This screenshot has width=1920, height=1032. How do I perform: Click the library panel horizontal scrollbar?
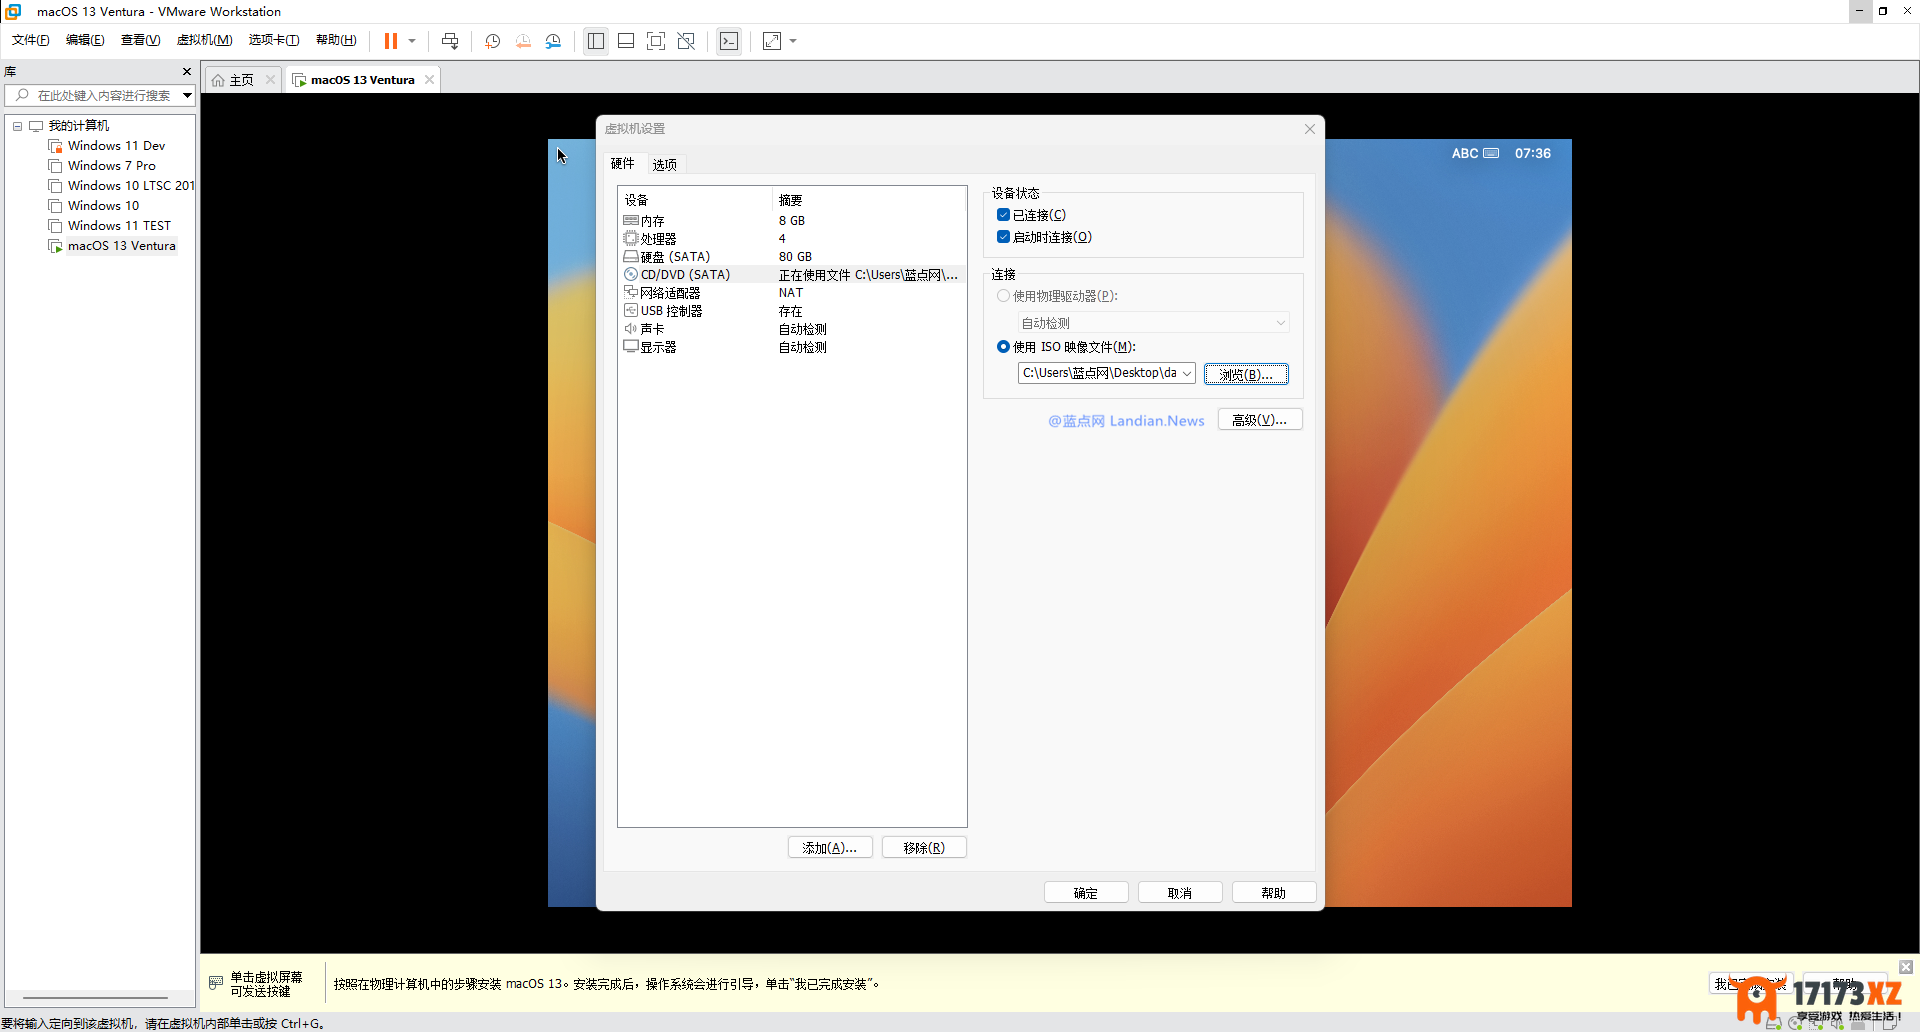tap(96, 998)
